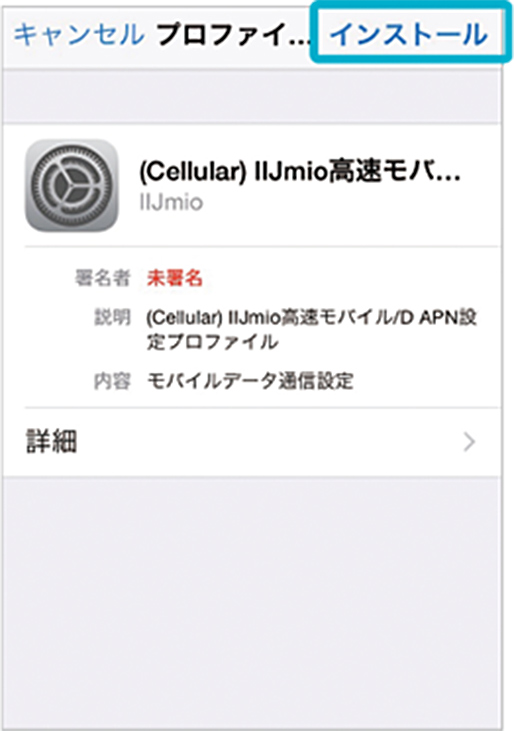Click the gray header band above the profile
The width and height of the screenshot is (514, 731).
tap(252, 97)
